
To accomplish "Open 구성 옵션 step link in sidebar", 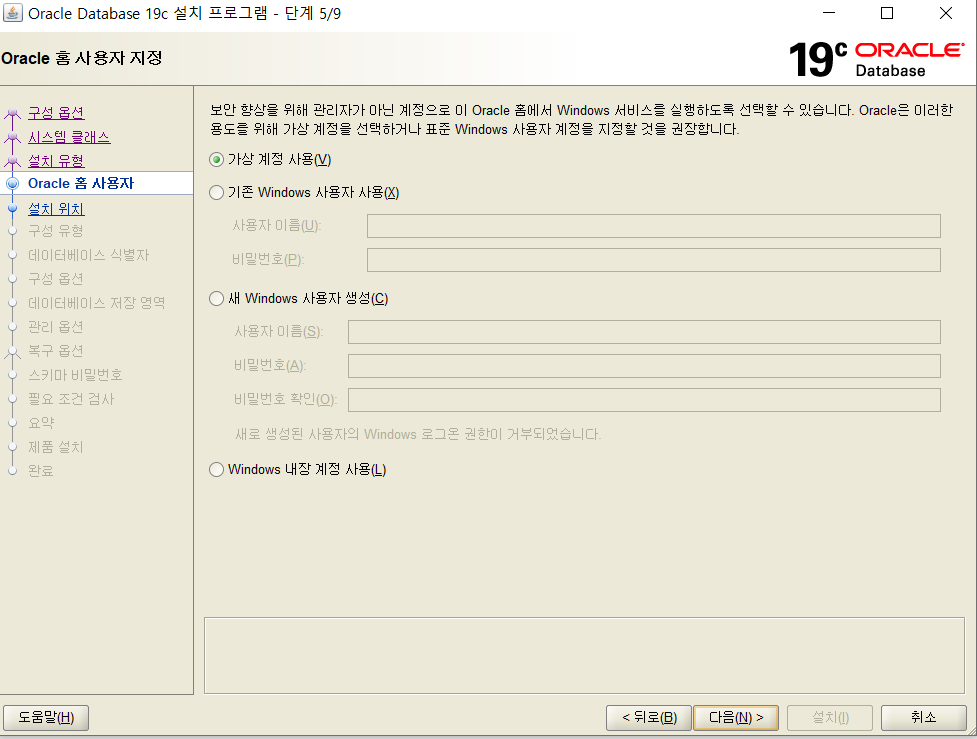I will coord(56,113).
